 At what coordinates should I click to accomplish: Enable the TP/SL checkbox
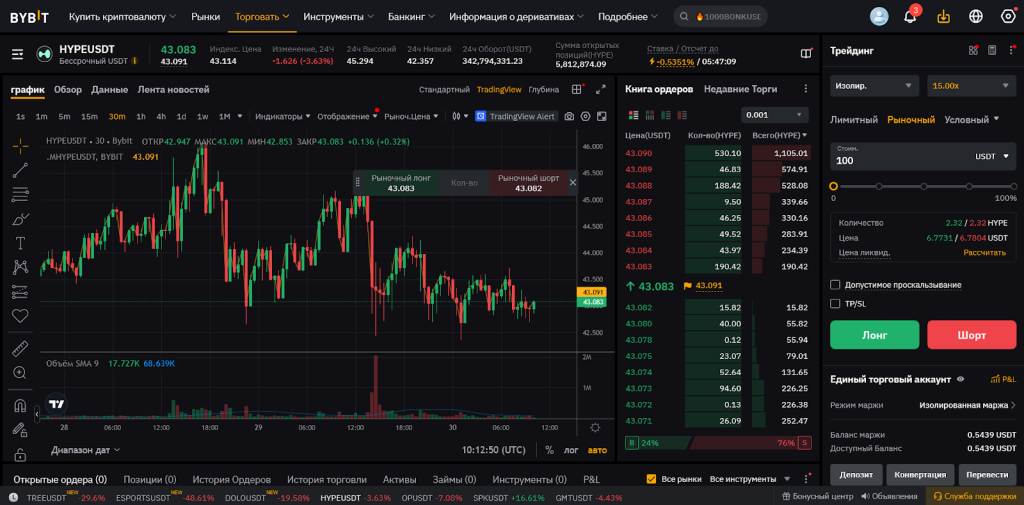[x=835, y=303]
